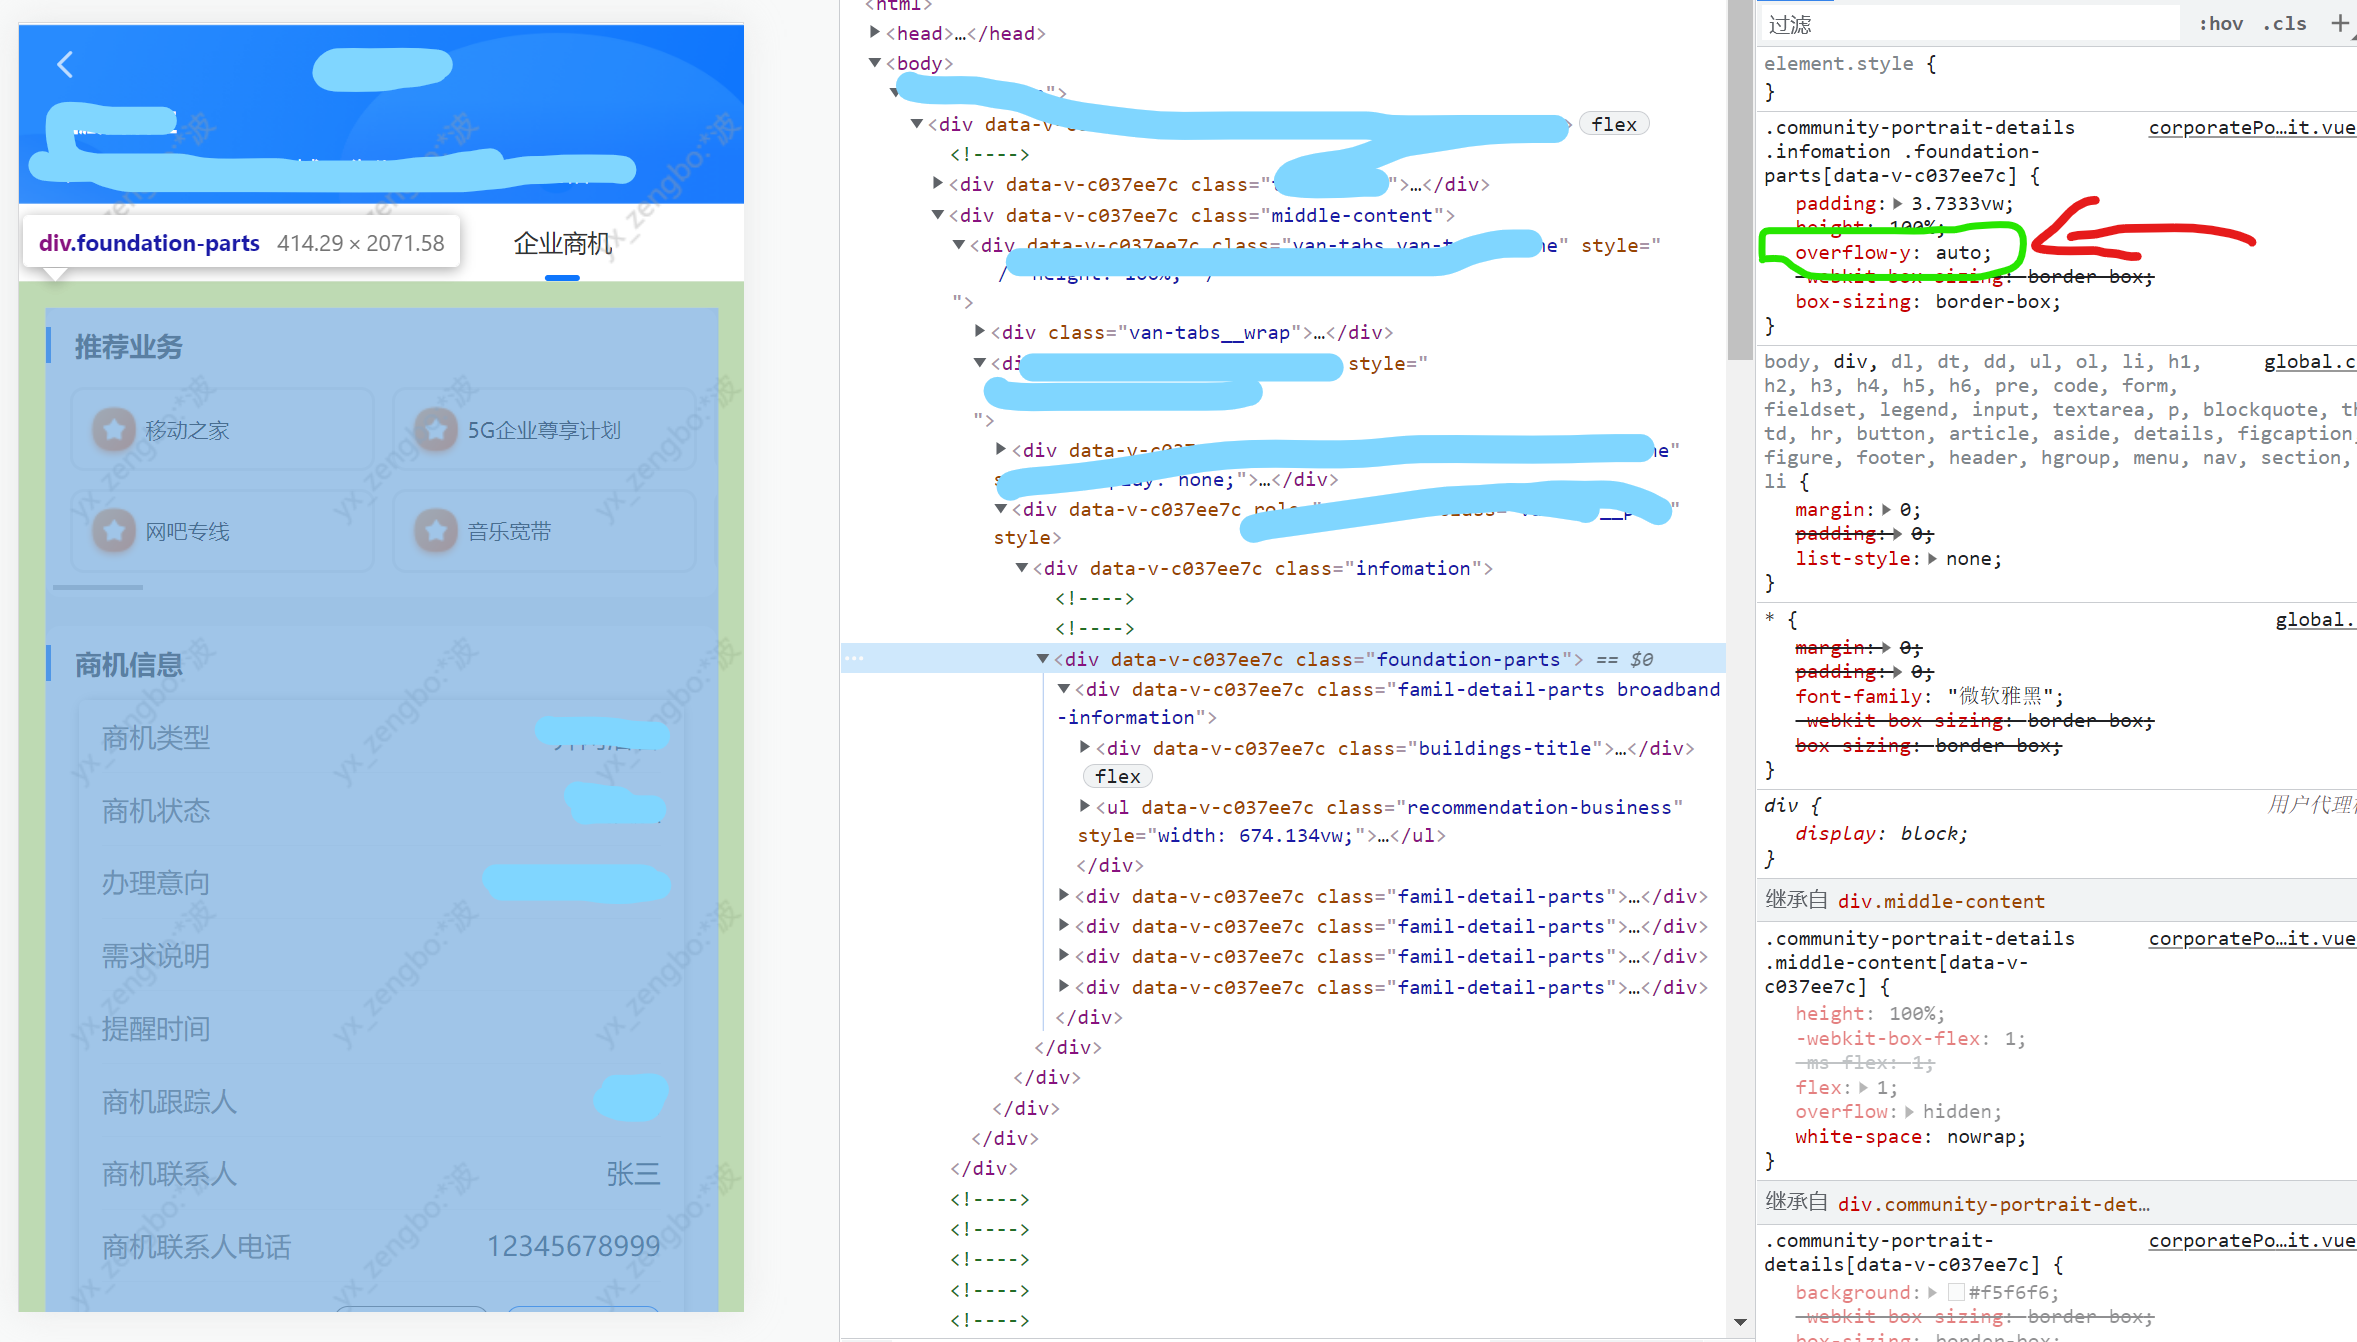This screenshot has height=1342, width=2357.
Task: Expand the flex 1 shorthand property
Action: point(1864,1087)
